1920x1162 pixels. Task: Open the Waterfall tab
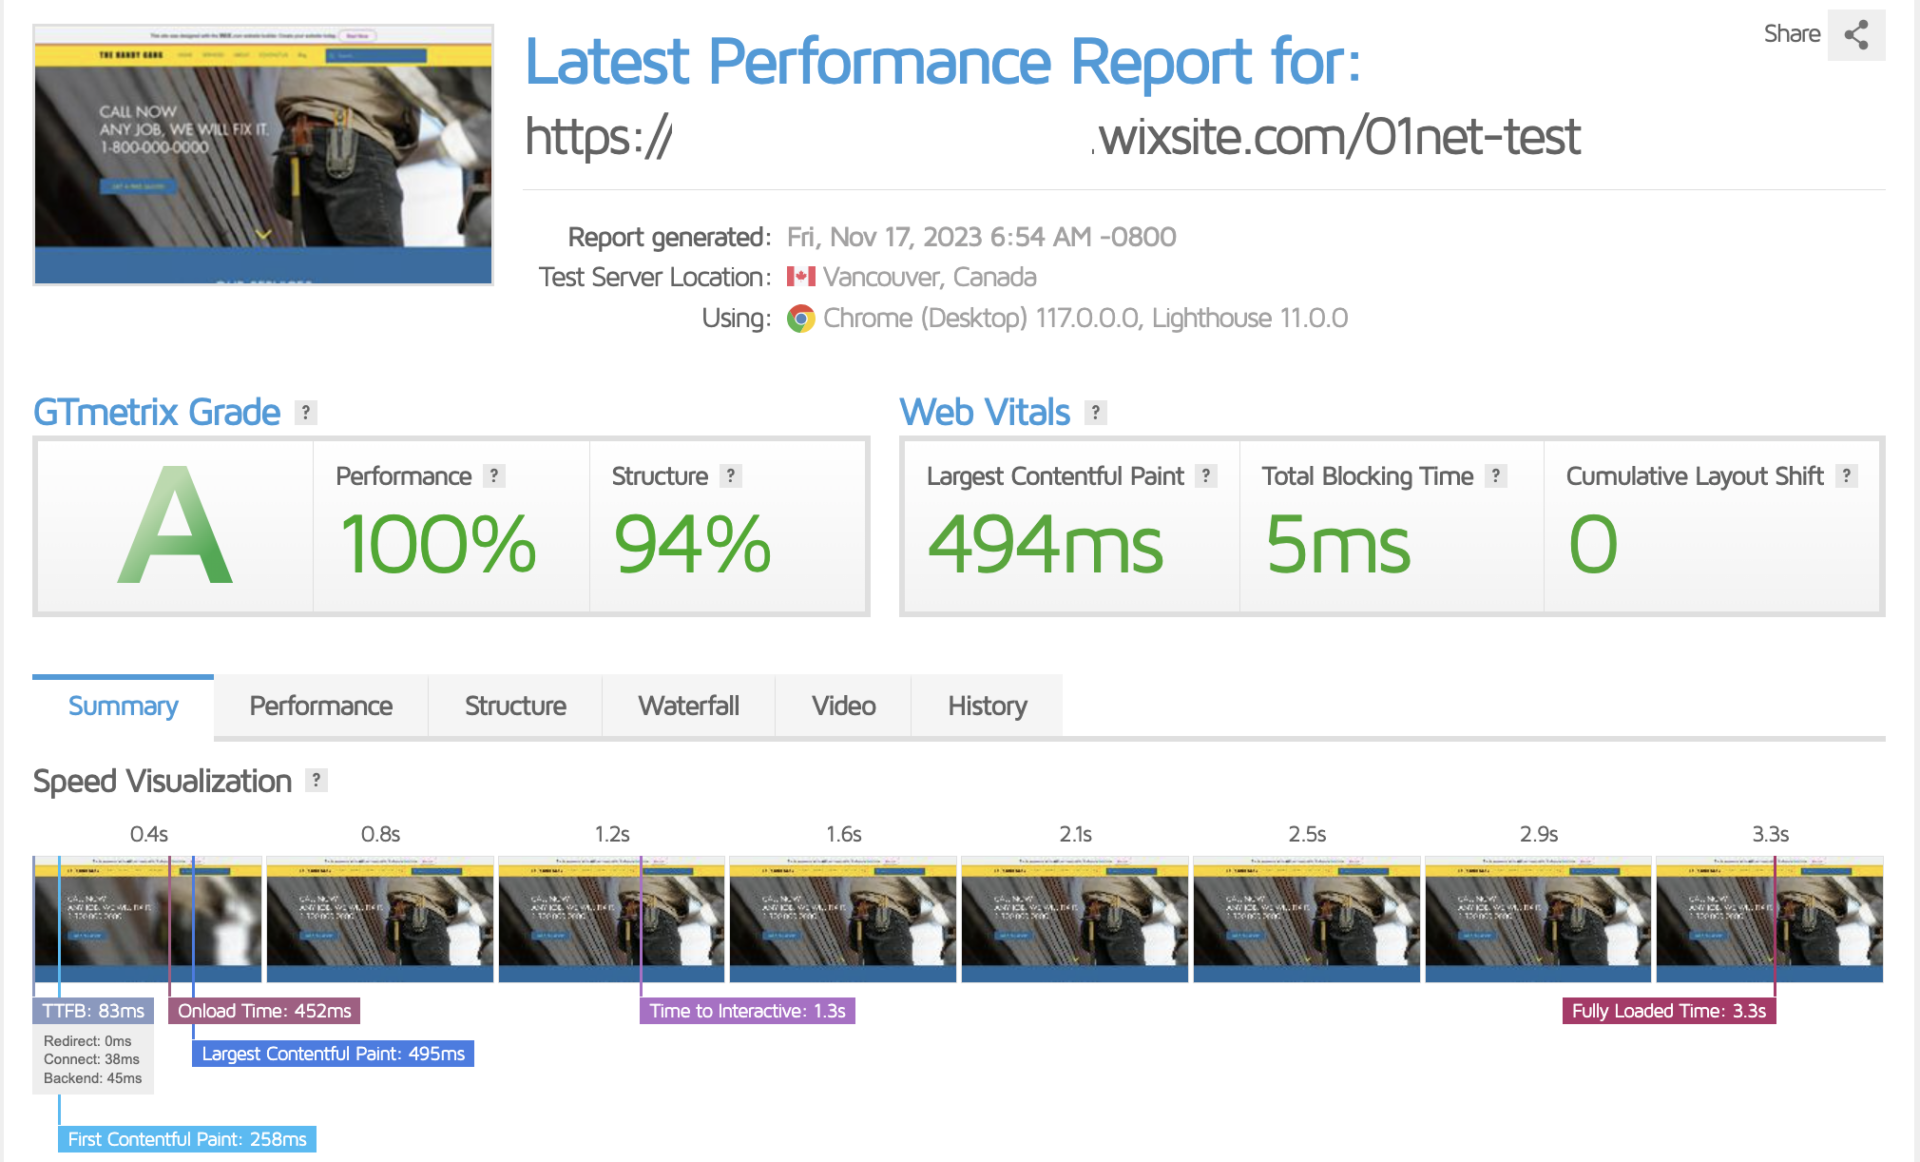click(687, 705)
